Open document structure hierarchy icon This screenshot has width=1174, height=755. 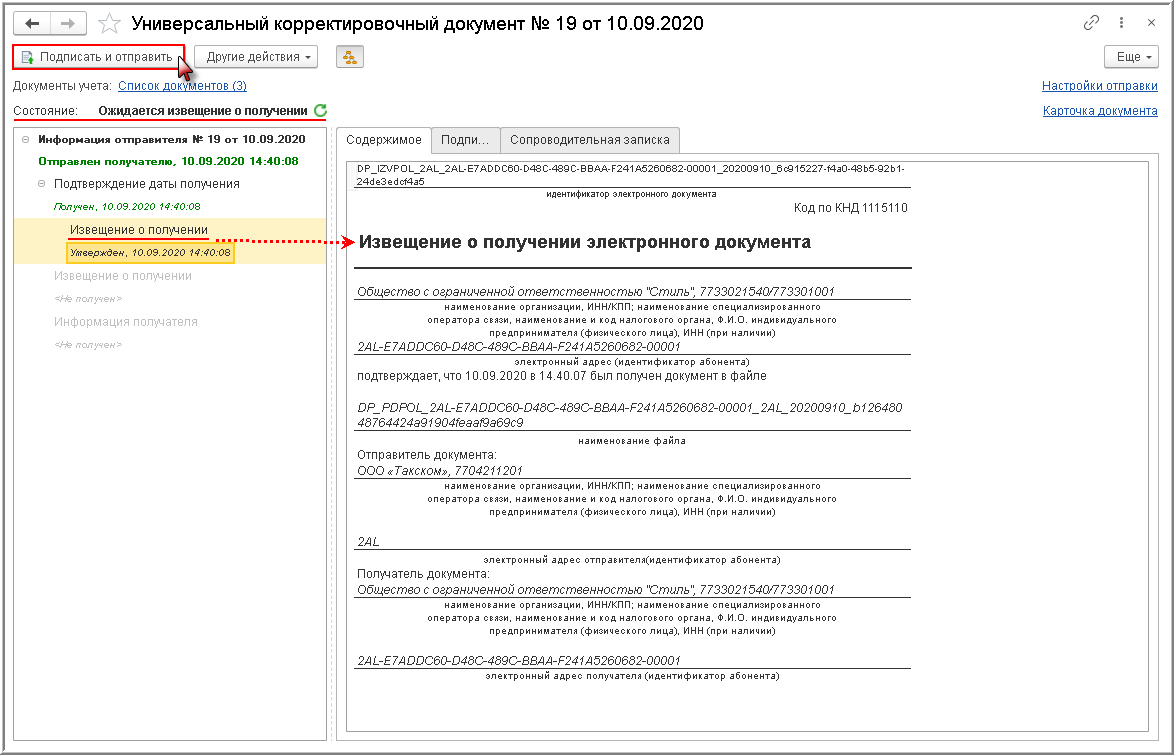click(x=350, y=57)
